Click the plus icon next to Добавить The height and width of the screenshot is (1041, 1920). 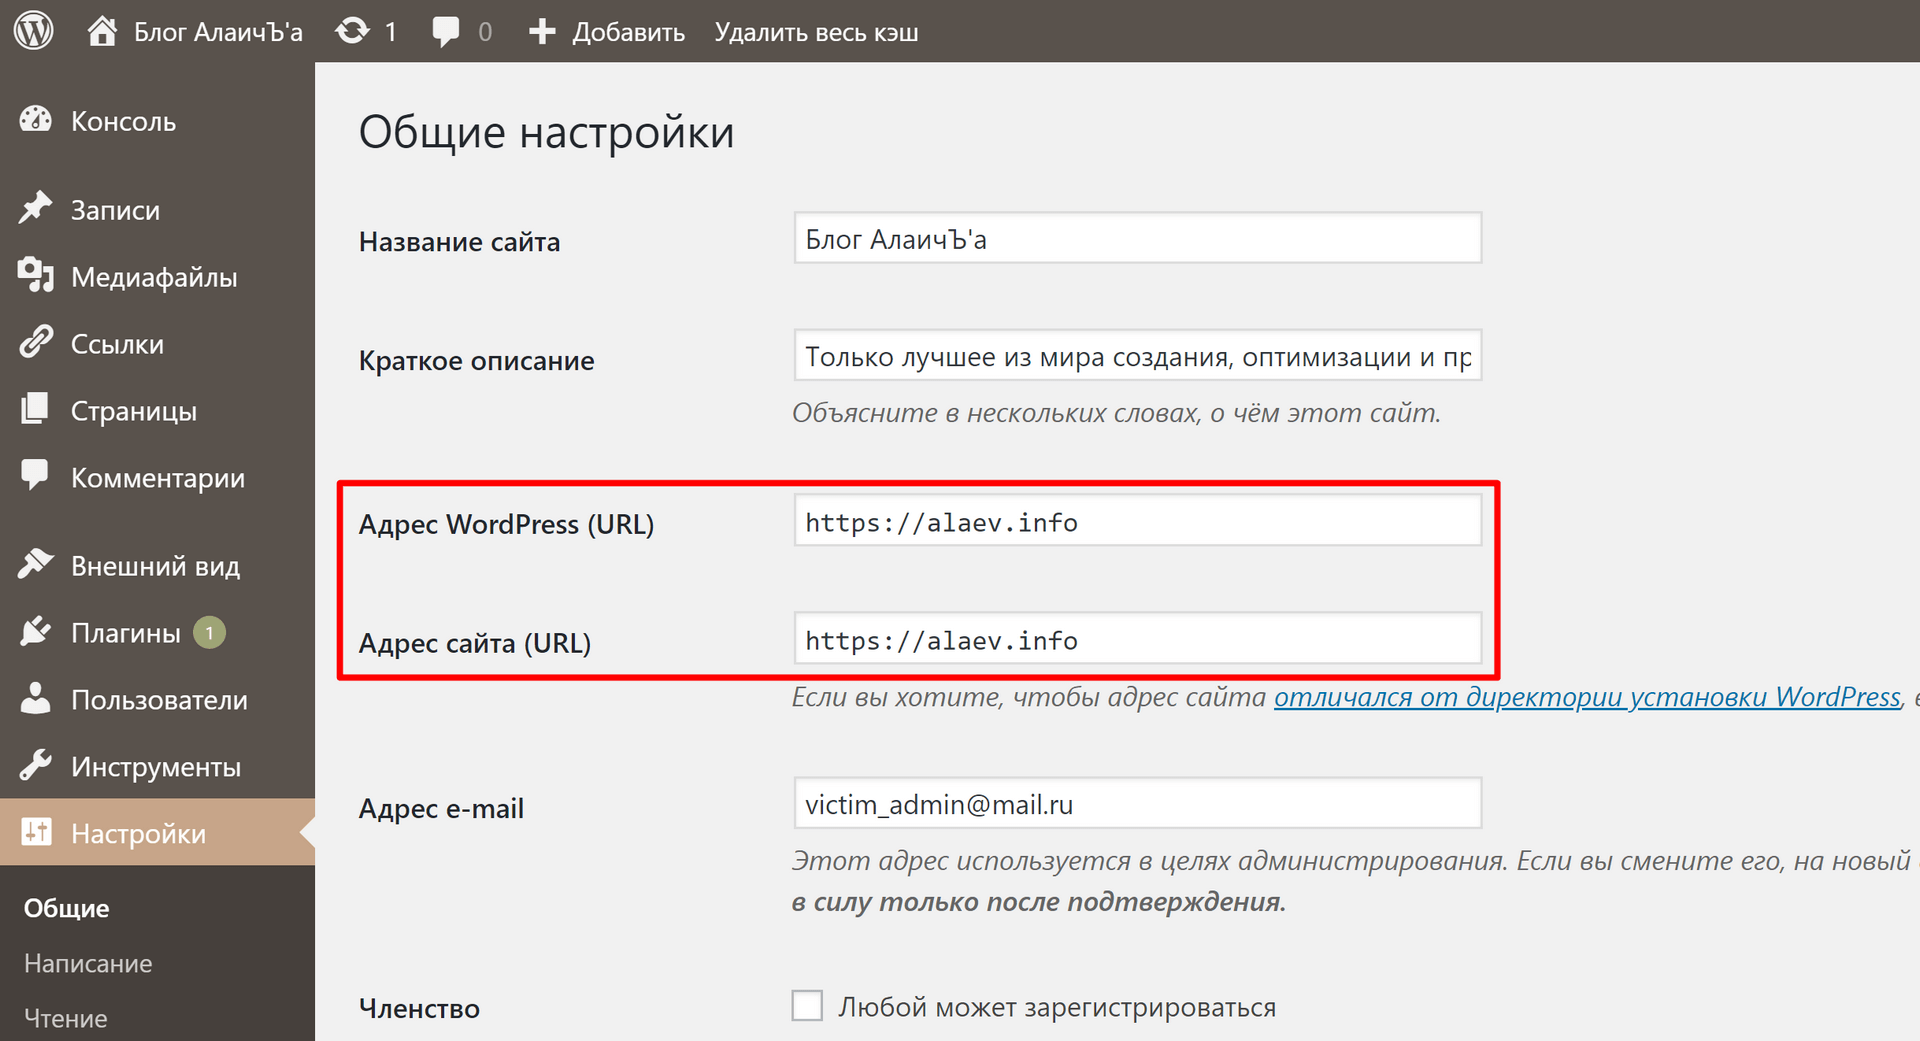[542, 31]
